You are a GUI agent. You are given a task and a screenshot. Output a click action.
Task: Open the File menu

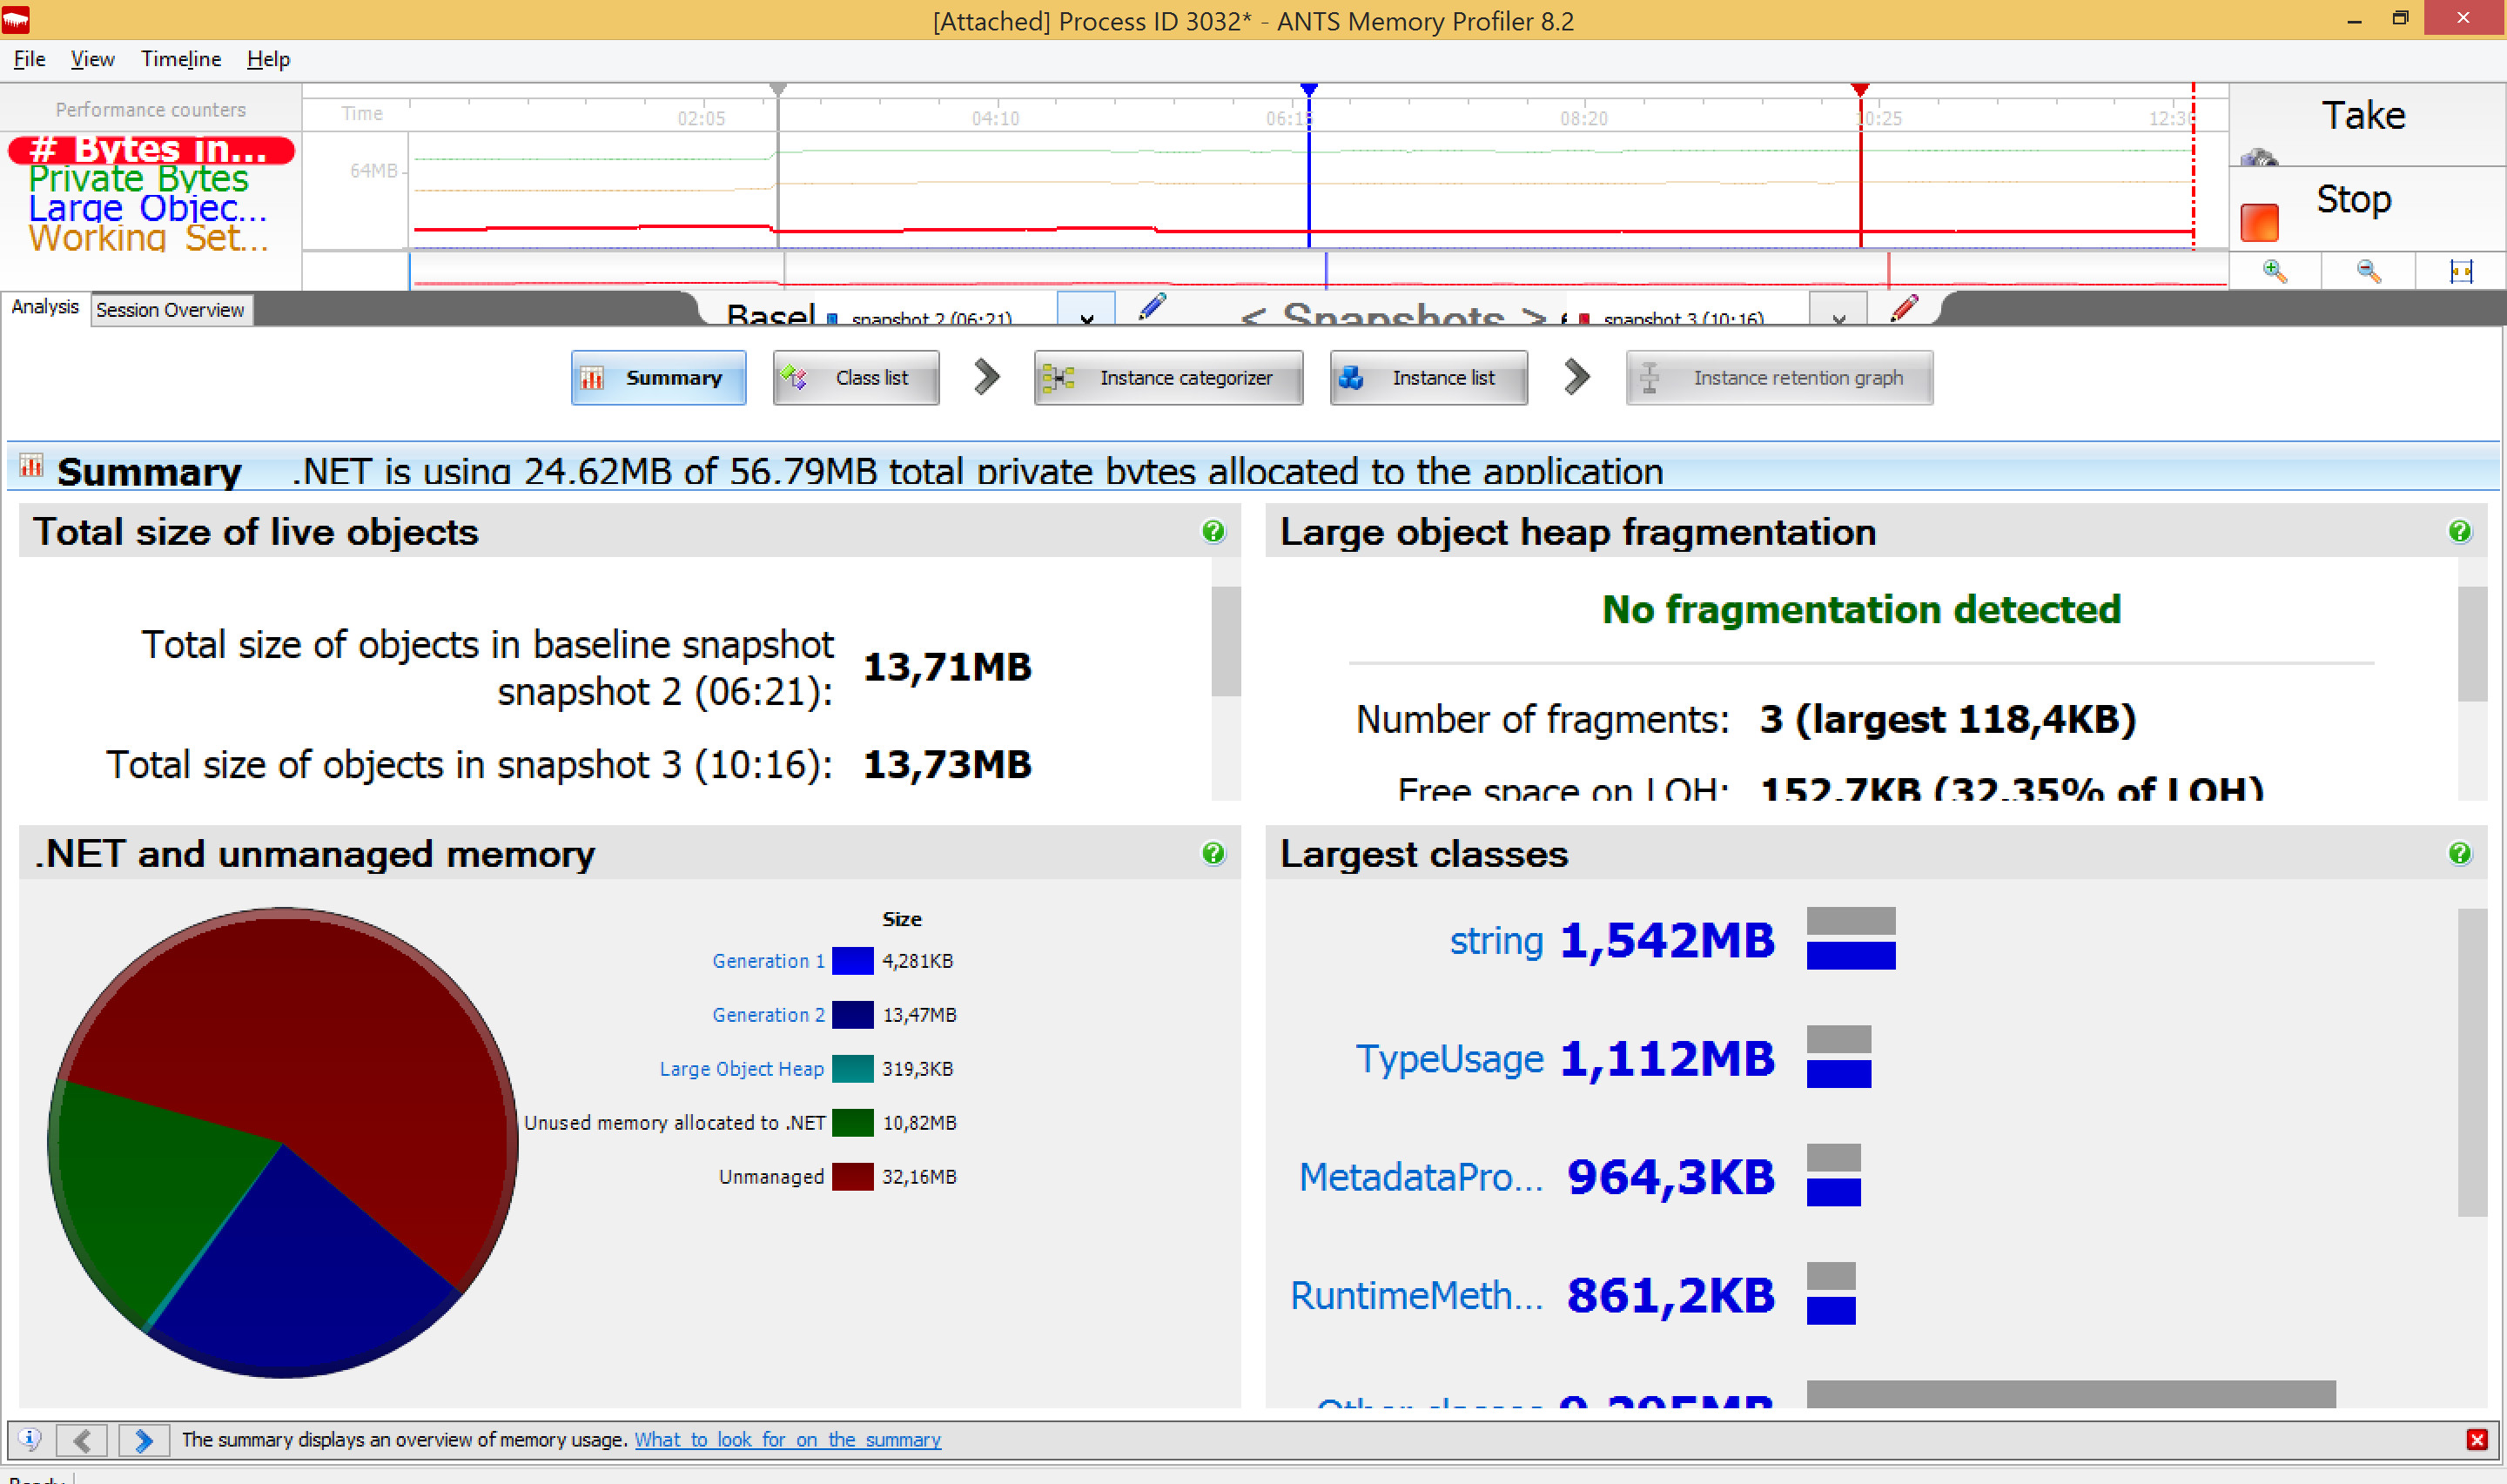(29, 59)
